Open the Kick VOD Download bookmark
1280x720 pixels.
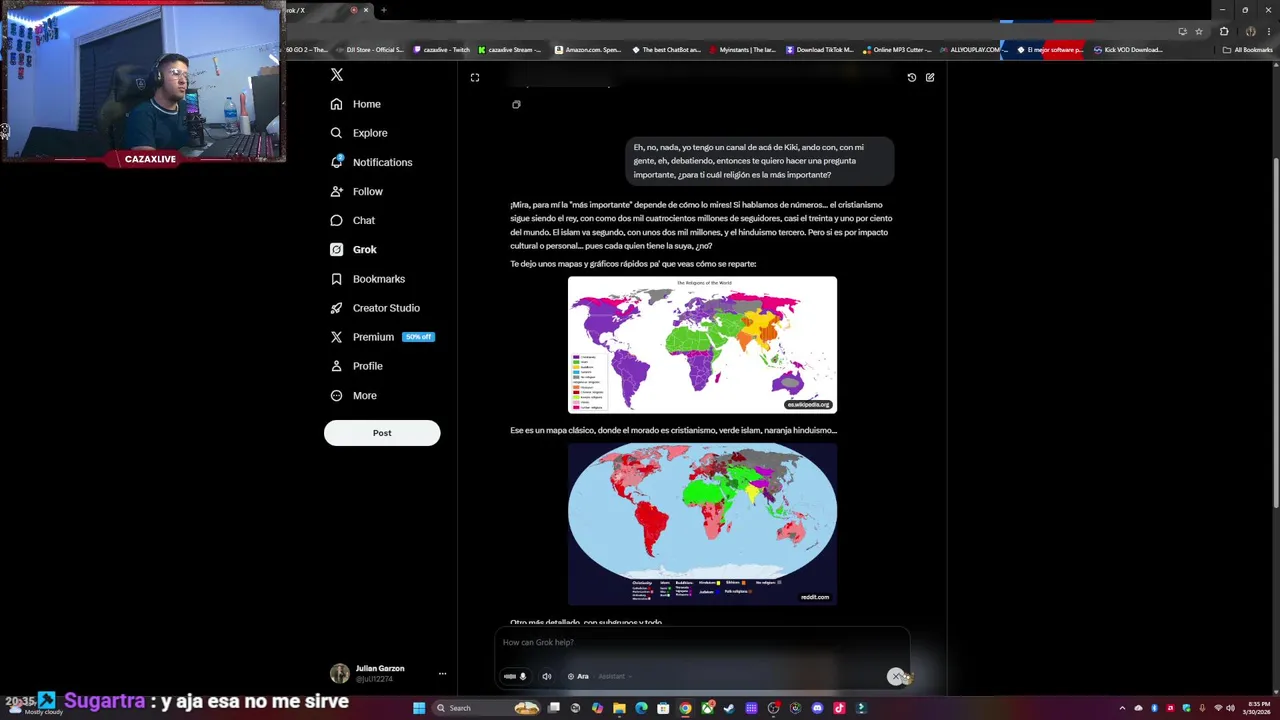[x=1128, y=50]
